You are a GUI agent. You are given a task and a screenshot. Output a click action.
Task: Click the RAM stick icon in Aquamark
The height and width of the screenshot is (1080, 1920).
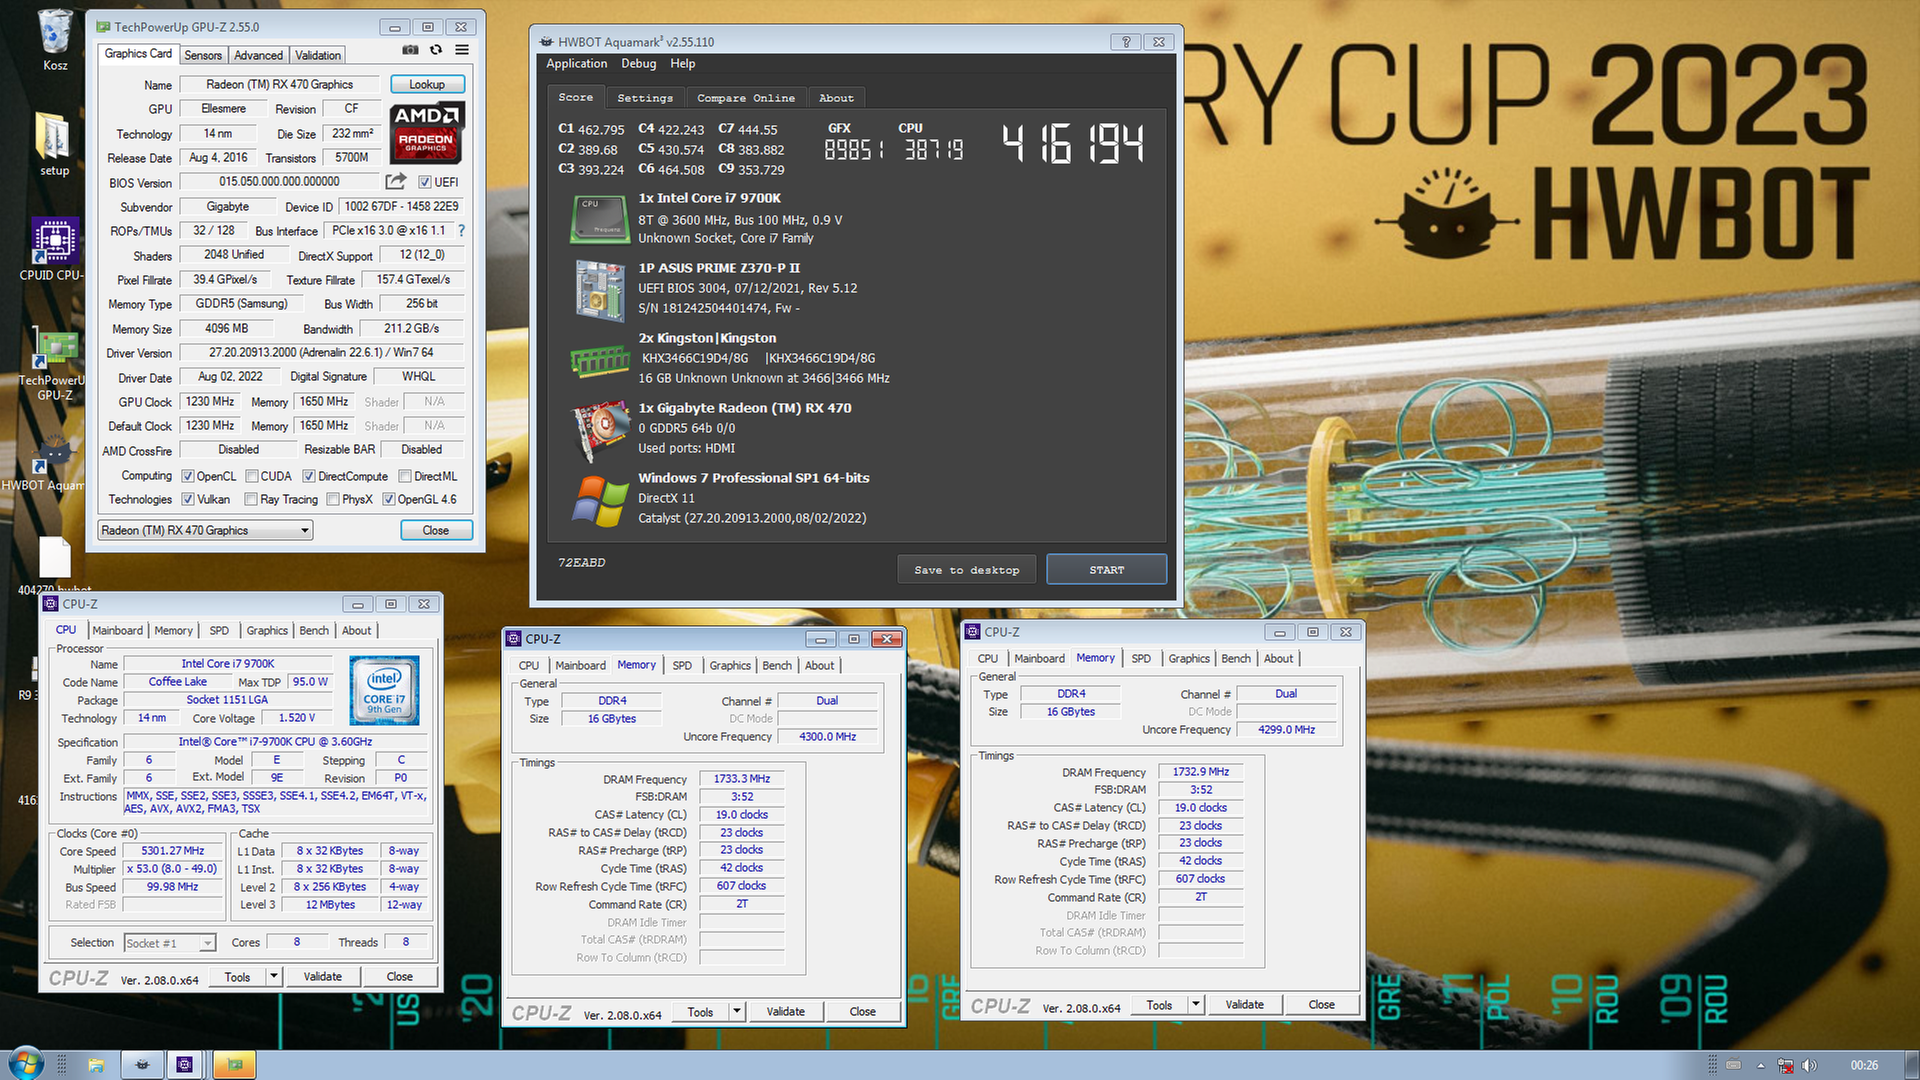[x=599, y=360]
